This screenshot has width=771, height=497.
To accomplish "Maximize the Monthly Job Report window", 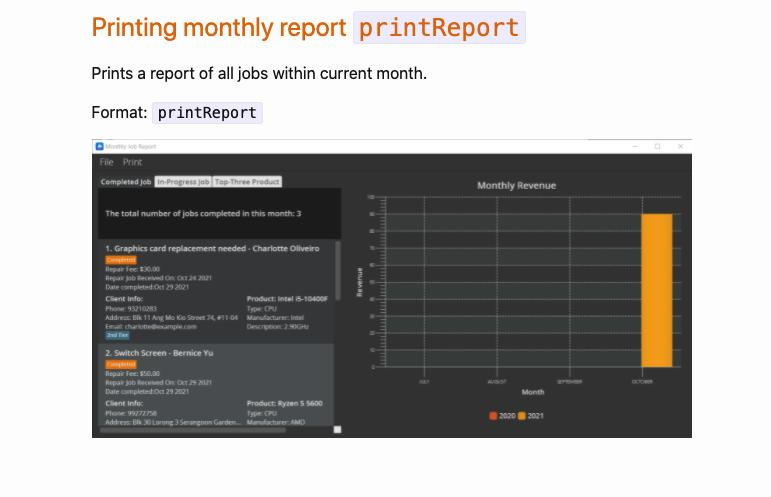I will 657,146.
